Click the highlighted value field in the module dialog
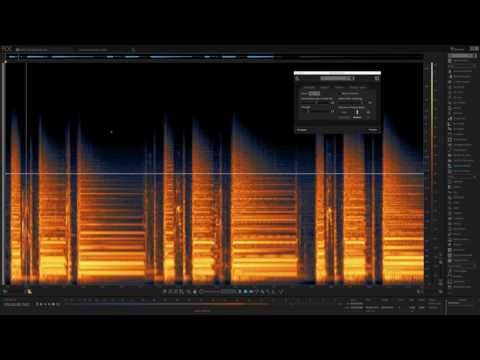 tap(314, 94)
